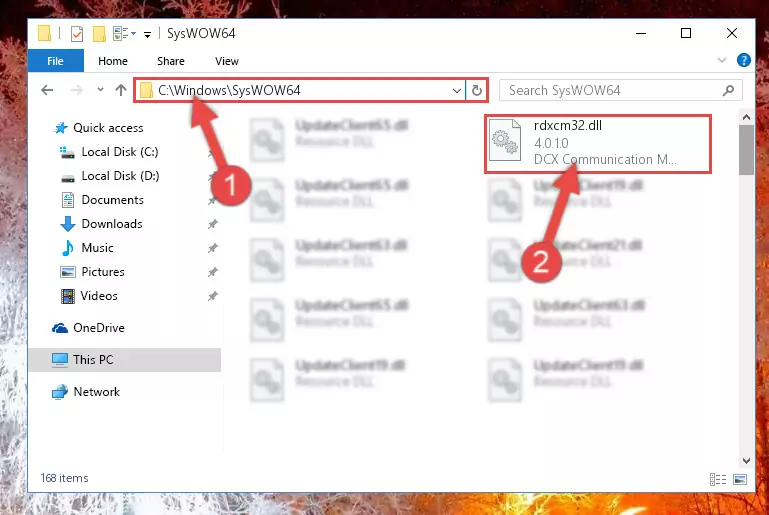This screenshot has width=769, height=515.
Task: Minimize the SysWOW64 window
Action: (x=641, y=33)
